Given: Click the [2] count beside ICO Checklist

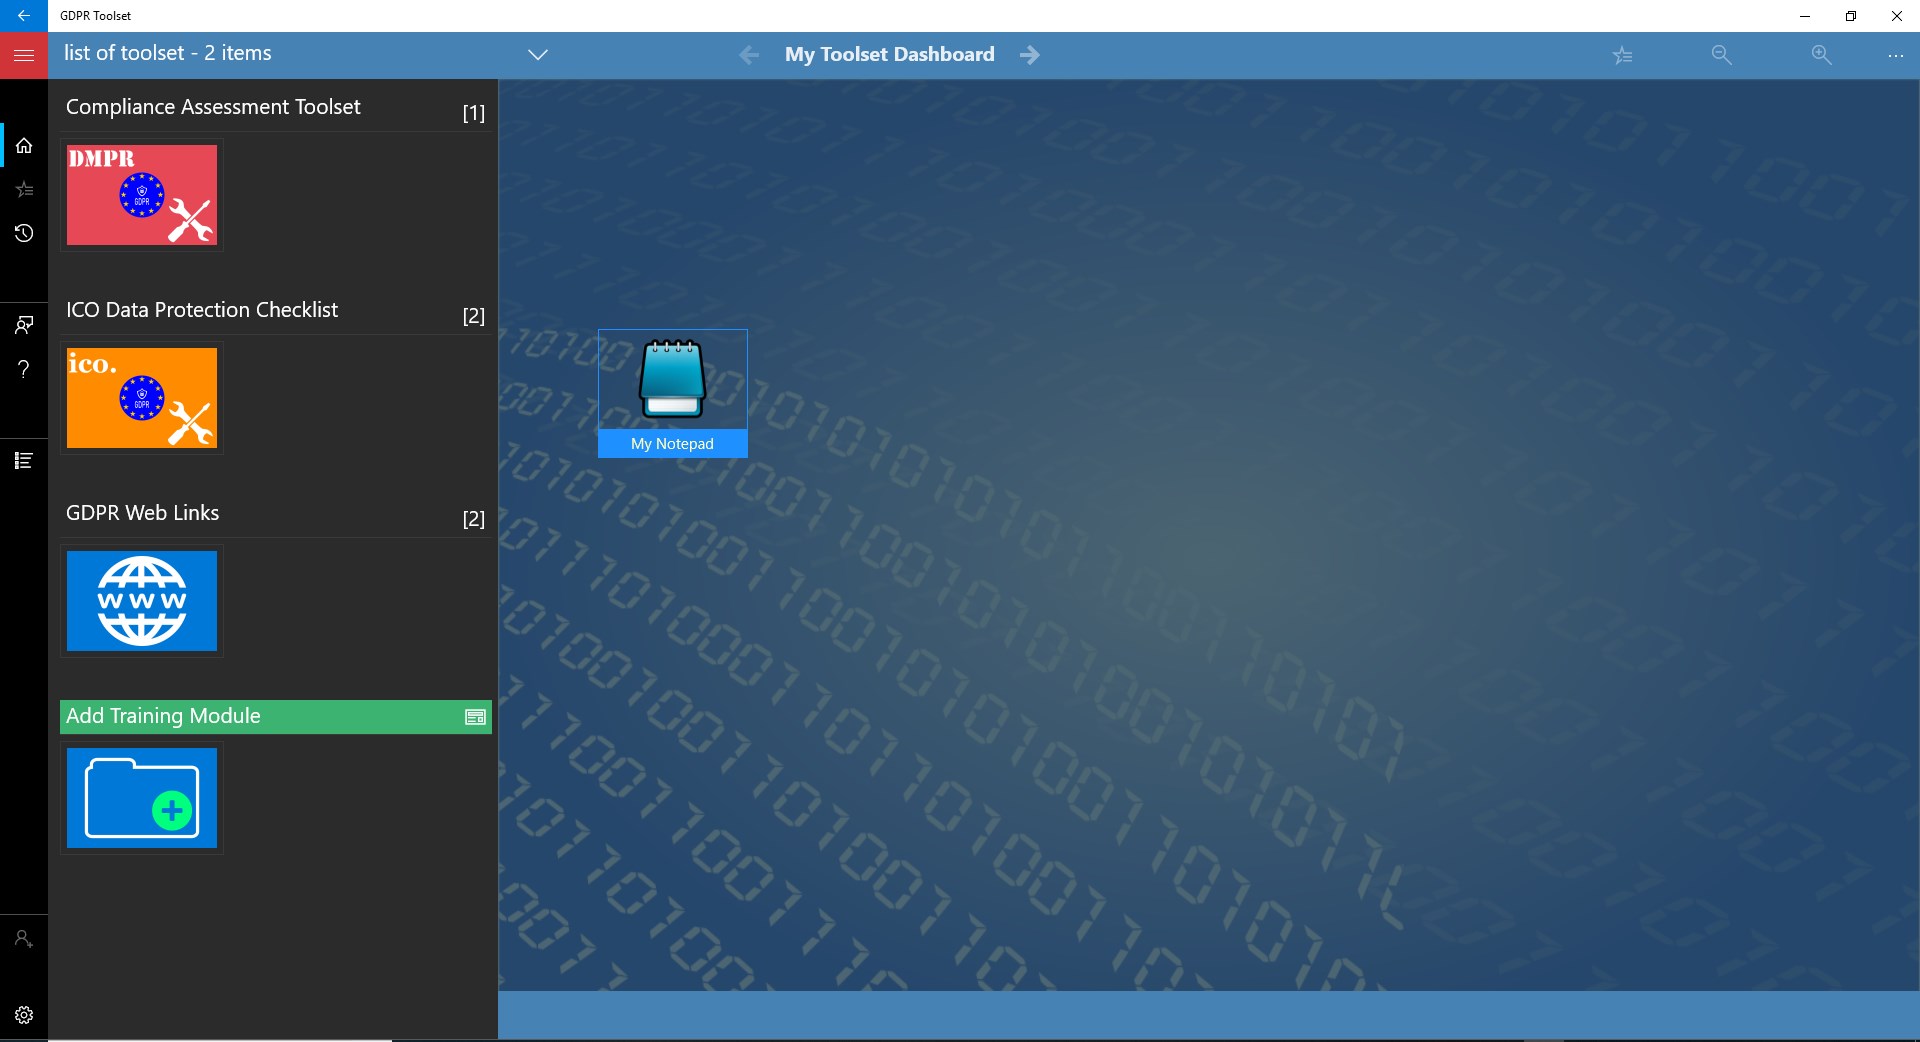Looking at the screenshot, I should 474,316.
